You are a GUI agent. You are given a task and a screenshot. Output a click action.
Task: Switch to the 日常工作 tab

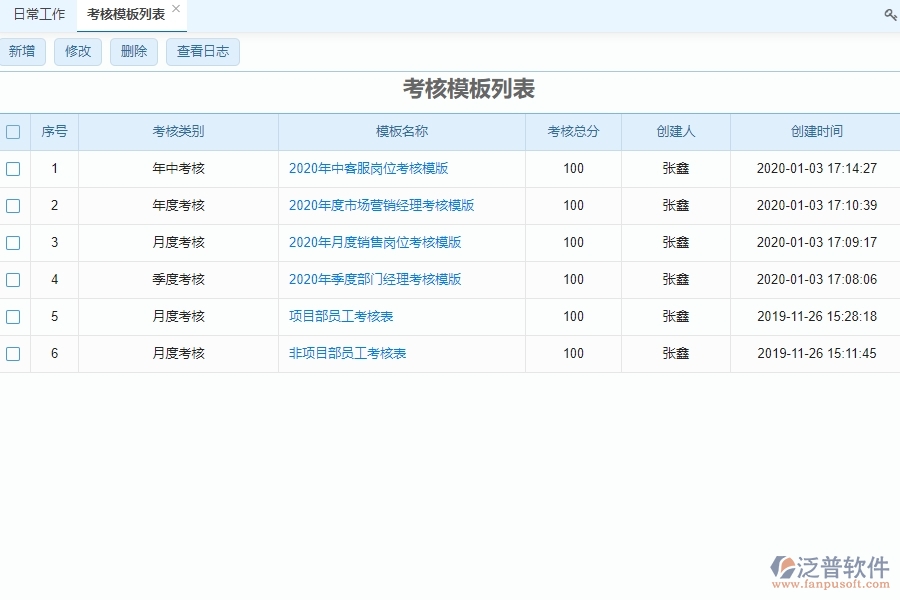point(40,14)
